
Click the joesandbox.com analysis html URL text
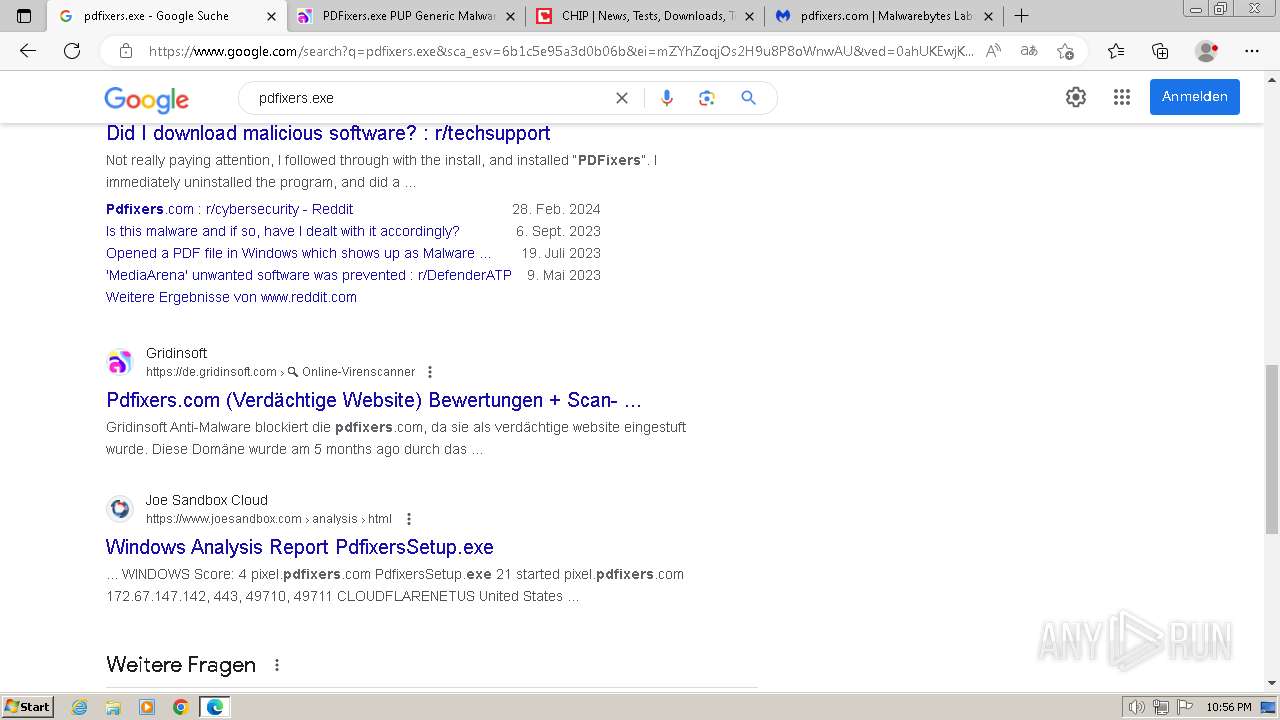pos(269,519)
